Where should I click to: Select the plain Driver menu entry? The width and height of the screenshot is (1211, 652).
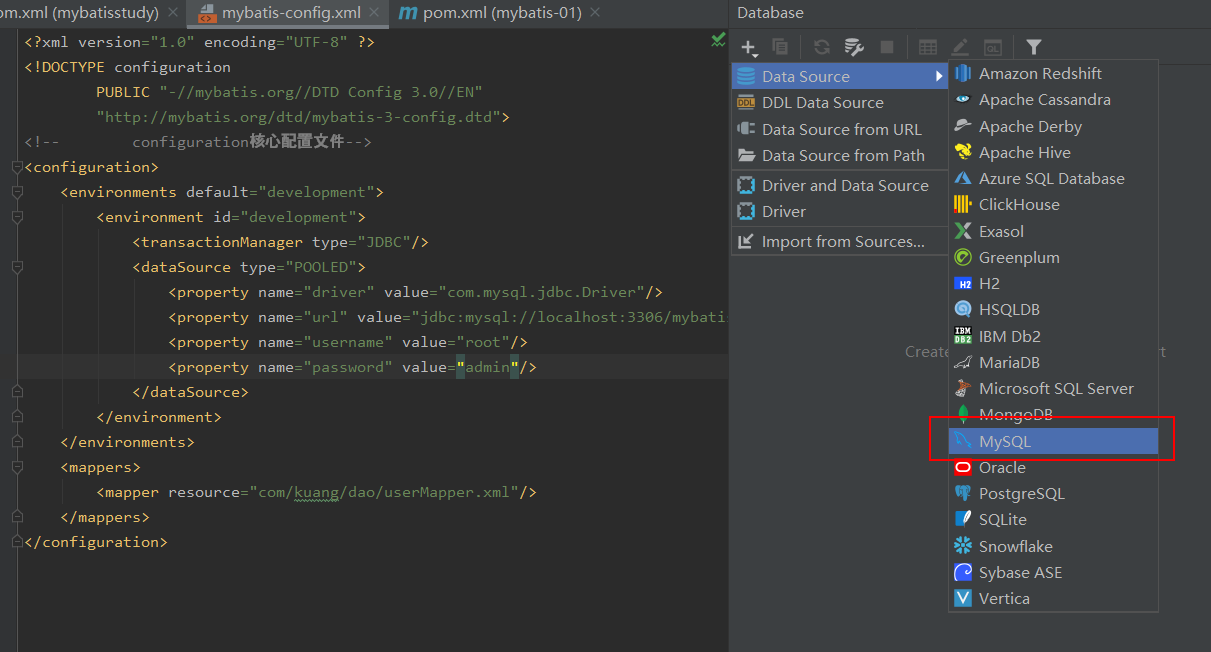point(840,211)
